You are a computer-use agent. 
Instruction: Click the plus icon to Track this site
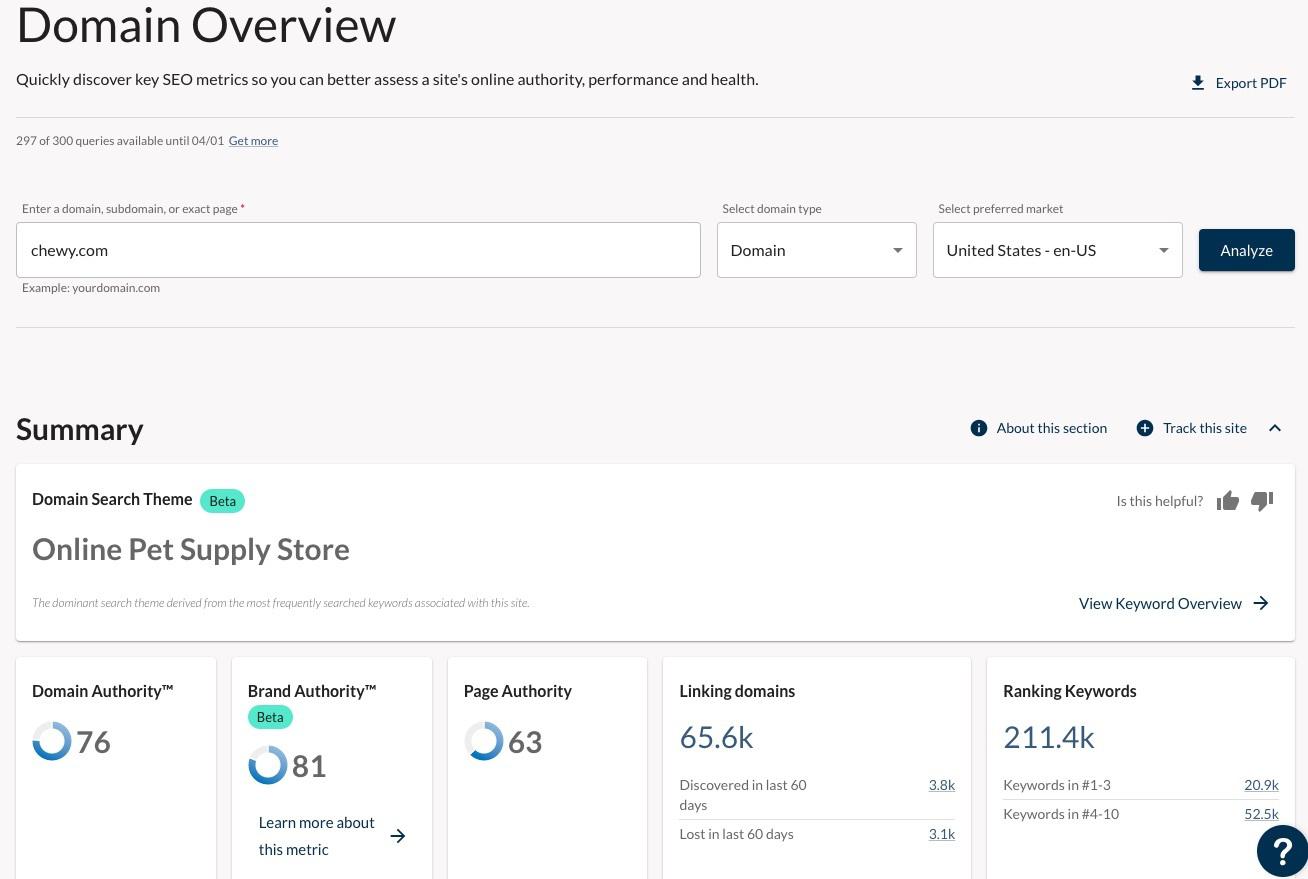[1144, 428]
